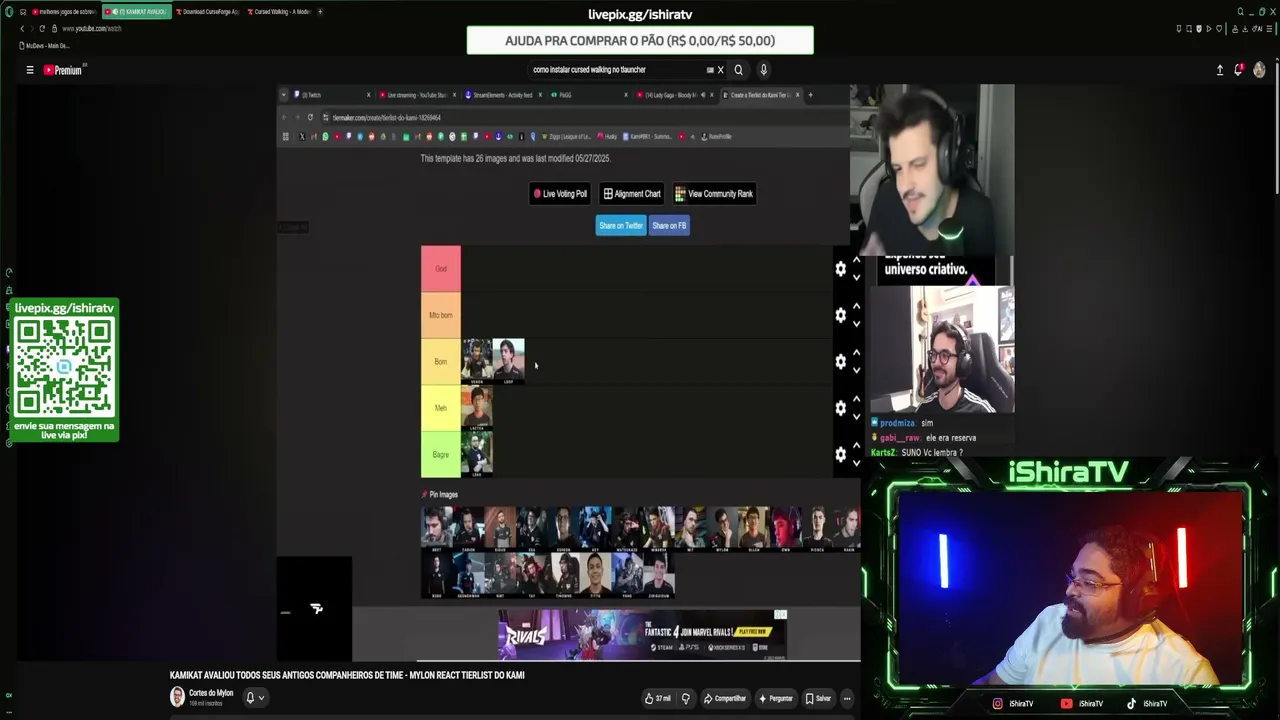
Task: Click the Perguntar button
Action: click(776, 698)
